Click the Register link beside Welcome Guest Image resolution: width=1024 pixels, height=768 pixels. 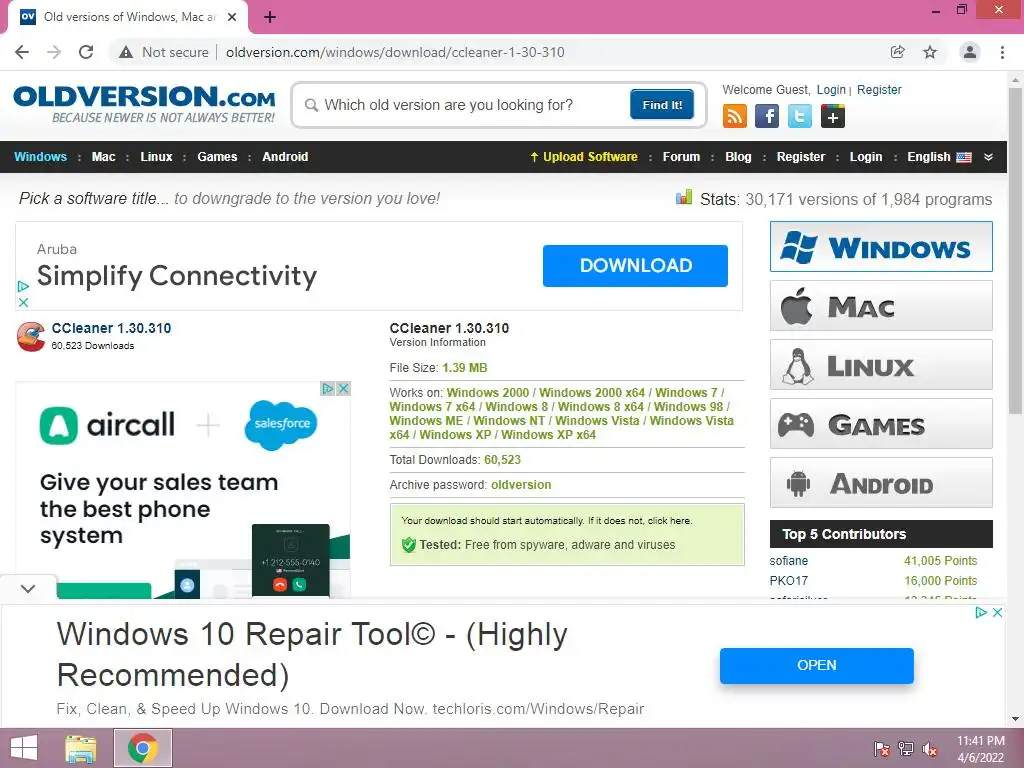point(879,89)
